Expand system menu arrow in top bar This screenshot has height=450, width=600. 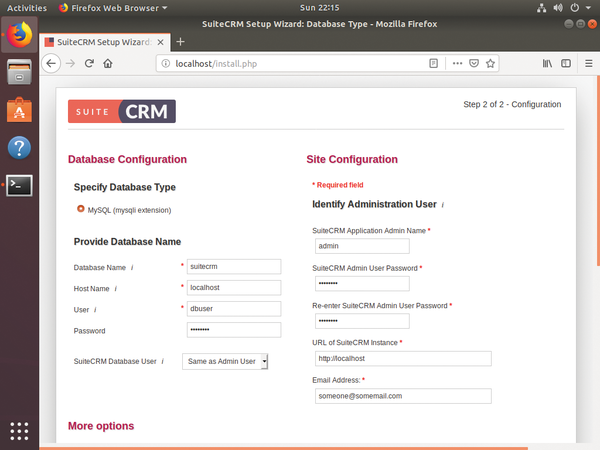[x=588, y=8]
